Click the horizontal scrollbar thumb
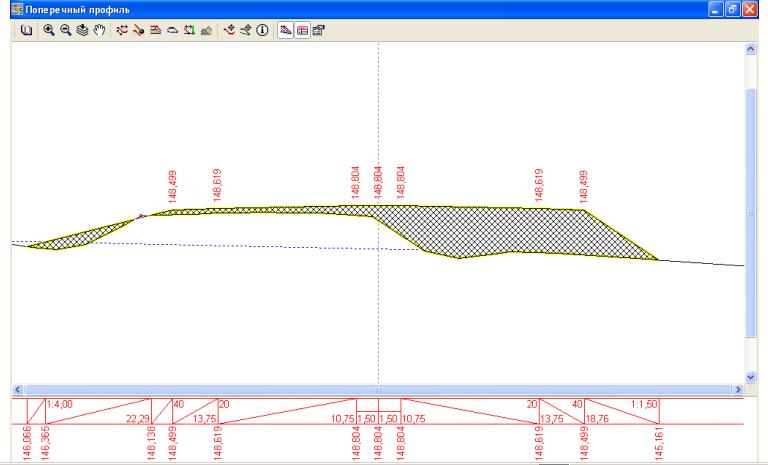This screenshot has width=768, height=465. click(x=376, y=389)
